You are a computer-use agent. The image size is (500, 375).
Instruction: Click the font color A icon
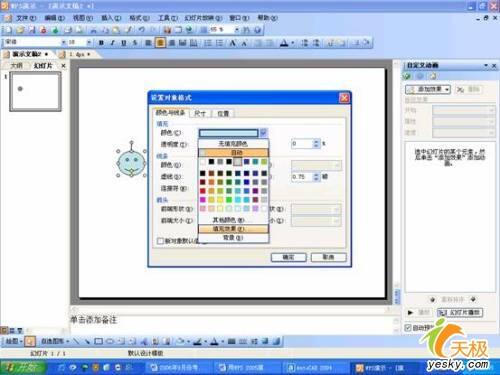click(284, 43)
